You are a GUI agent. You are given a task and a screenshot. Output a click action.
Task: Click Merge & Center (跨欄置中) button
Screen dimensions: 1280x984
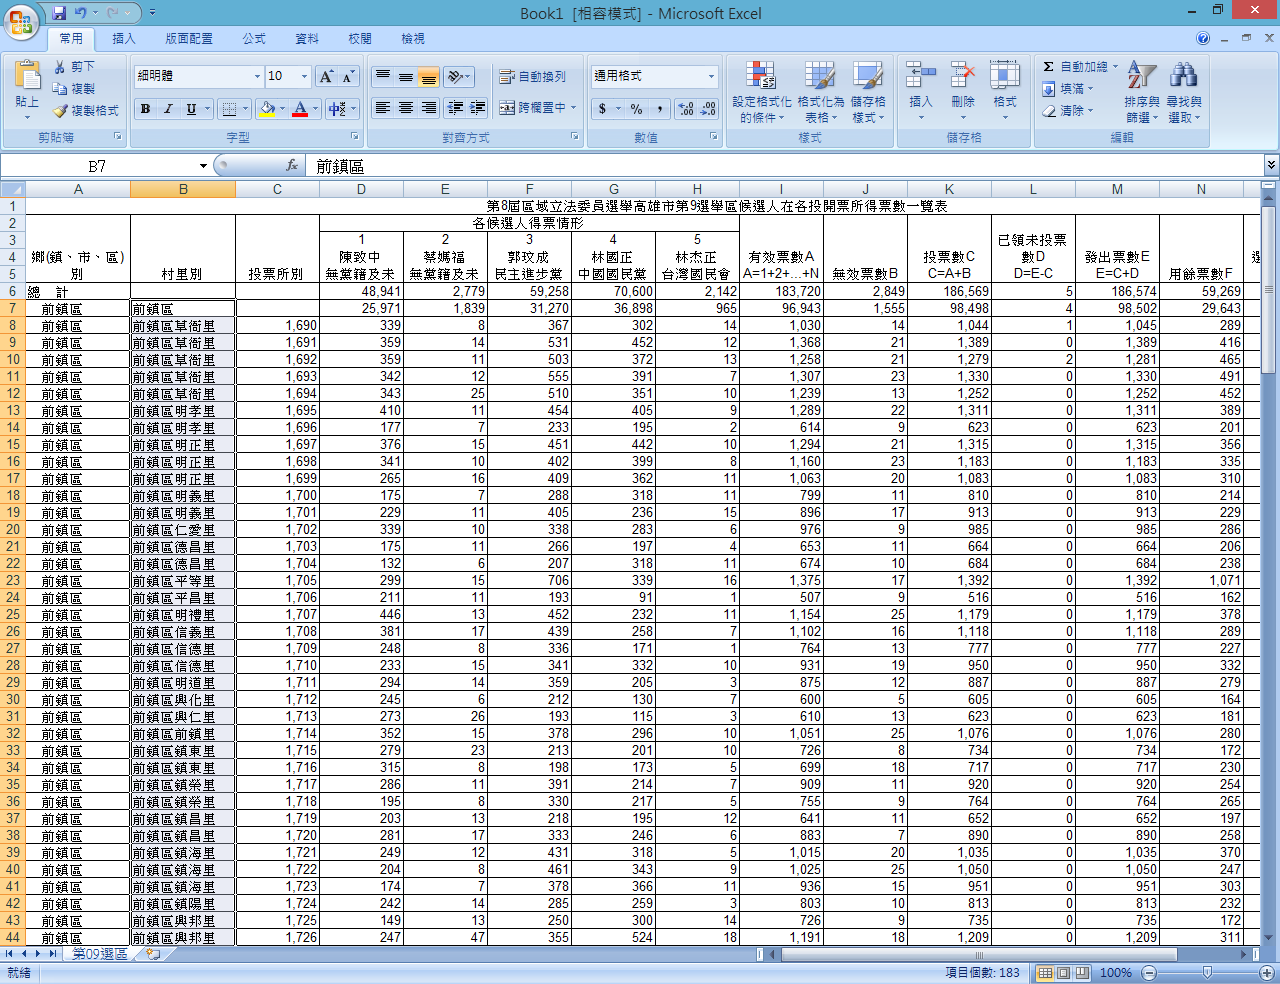pos(533,108)
